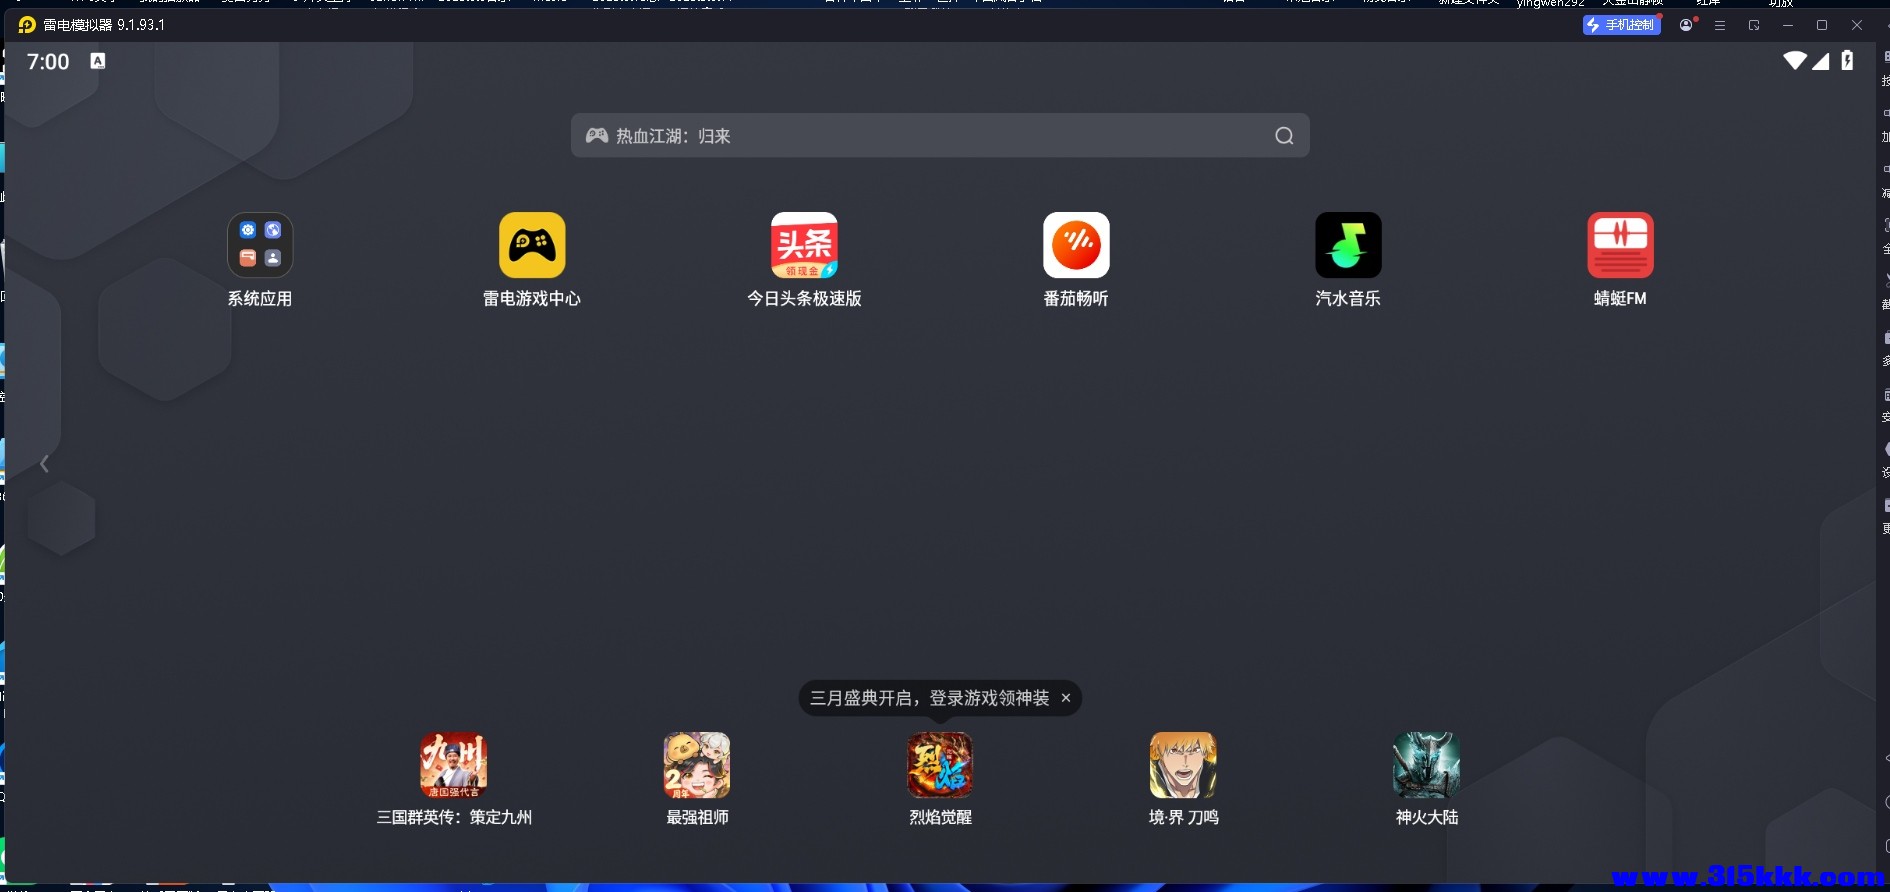Click the Wi-Fi status icon

point(1795,61)
